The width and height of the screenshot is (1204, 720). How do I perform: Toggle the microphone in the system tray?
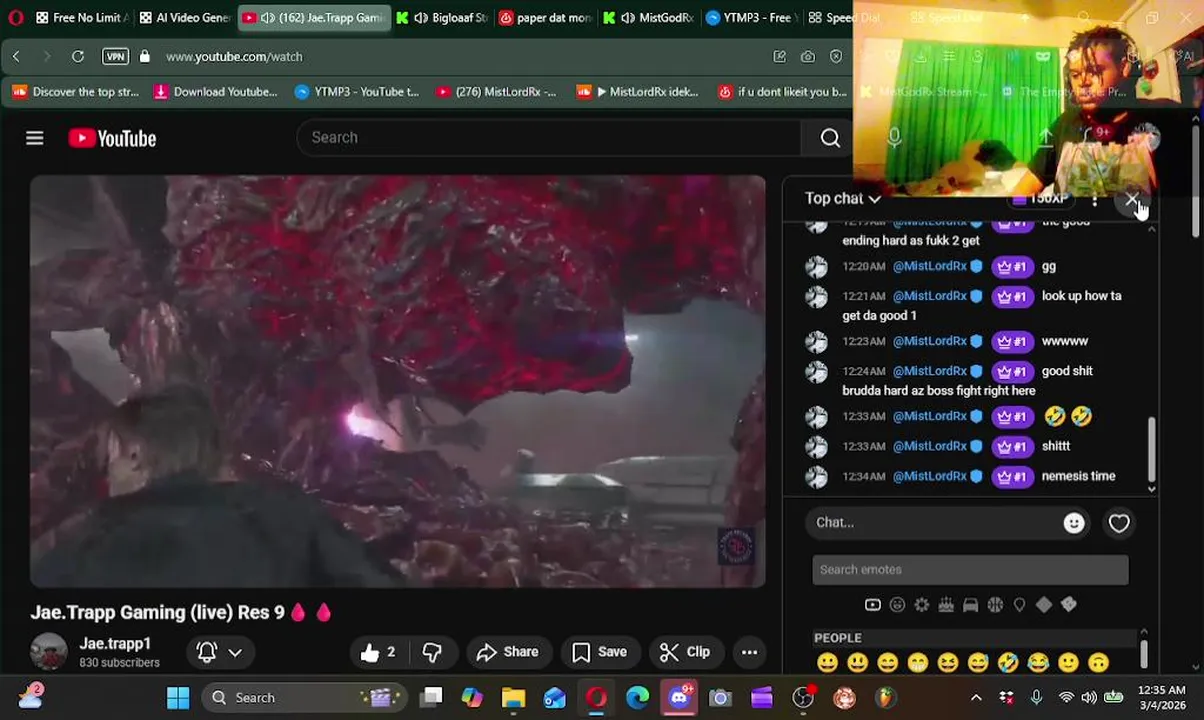(x=1036, y=697)
